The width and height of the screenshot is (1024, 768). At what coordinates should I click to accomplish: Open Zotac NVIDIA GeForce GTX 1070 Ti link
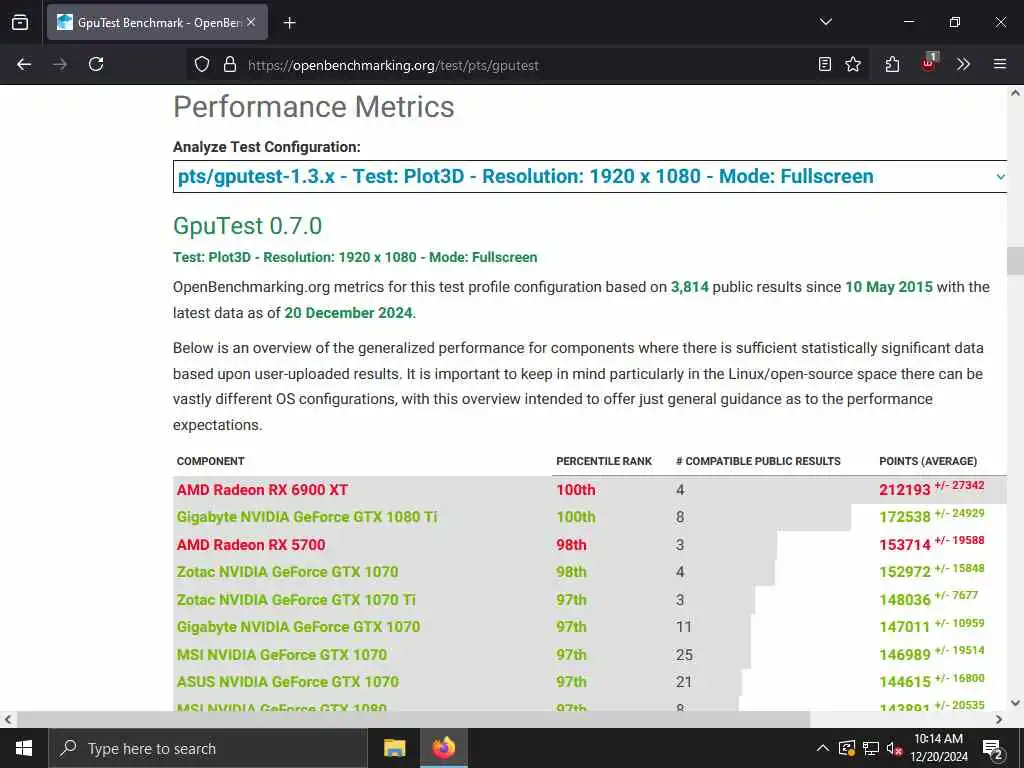[296, 600]
